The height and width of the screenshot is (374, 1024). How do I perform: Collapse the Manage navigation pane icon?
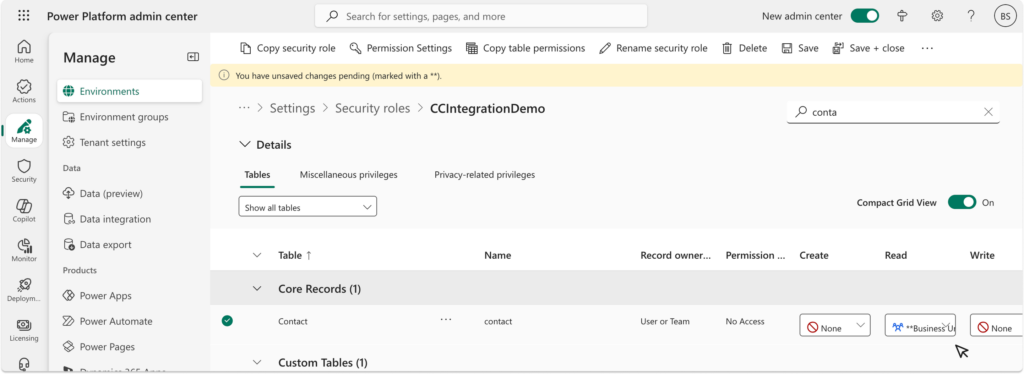(193, 57)
